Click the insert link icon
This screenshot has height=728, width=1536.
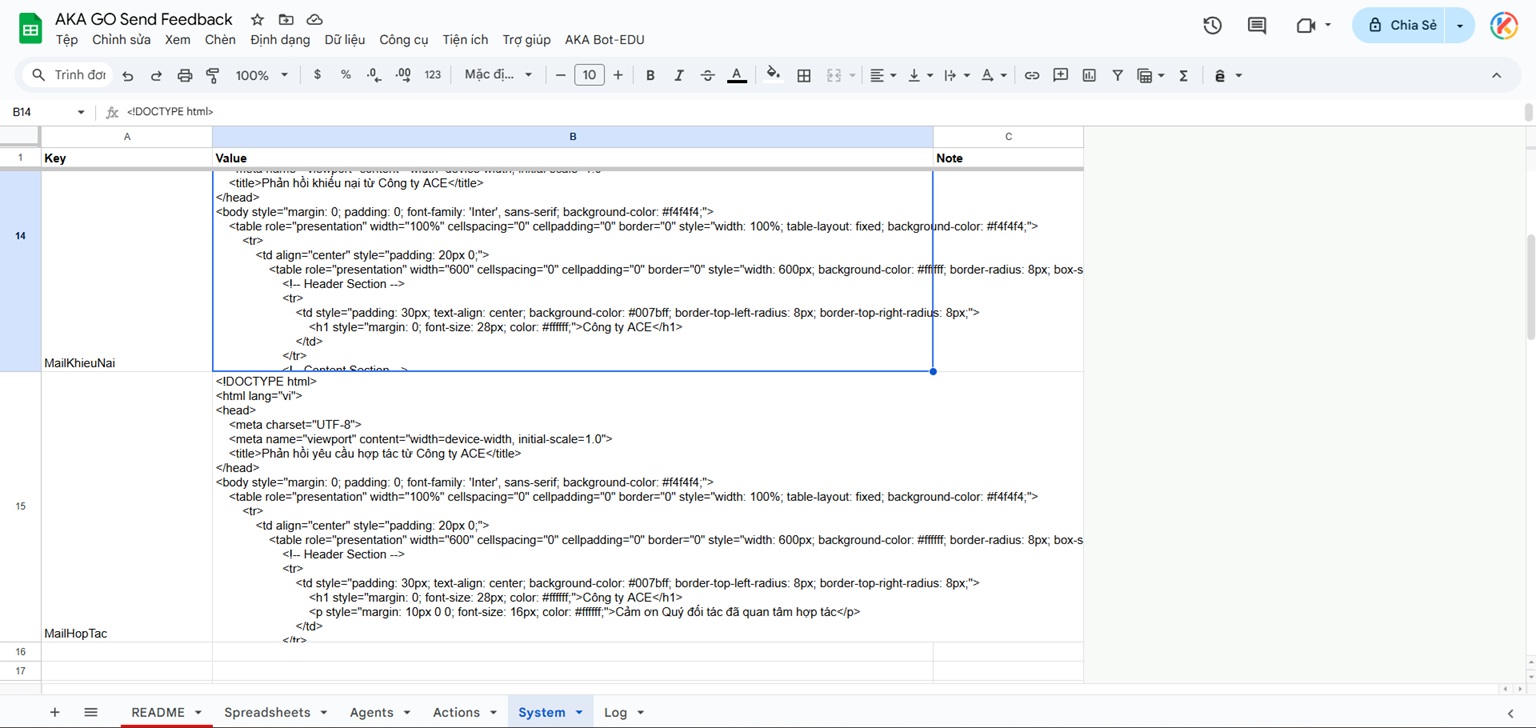1032,75
